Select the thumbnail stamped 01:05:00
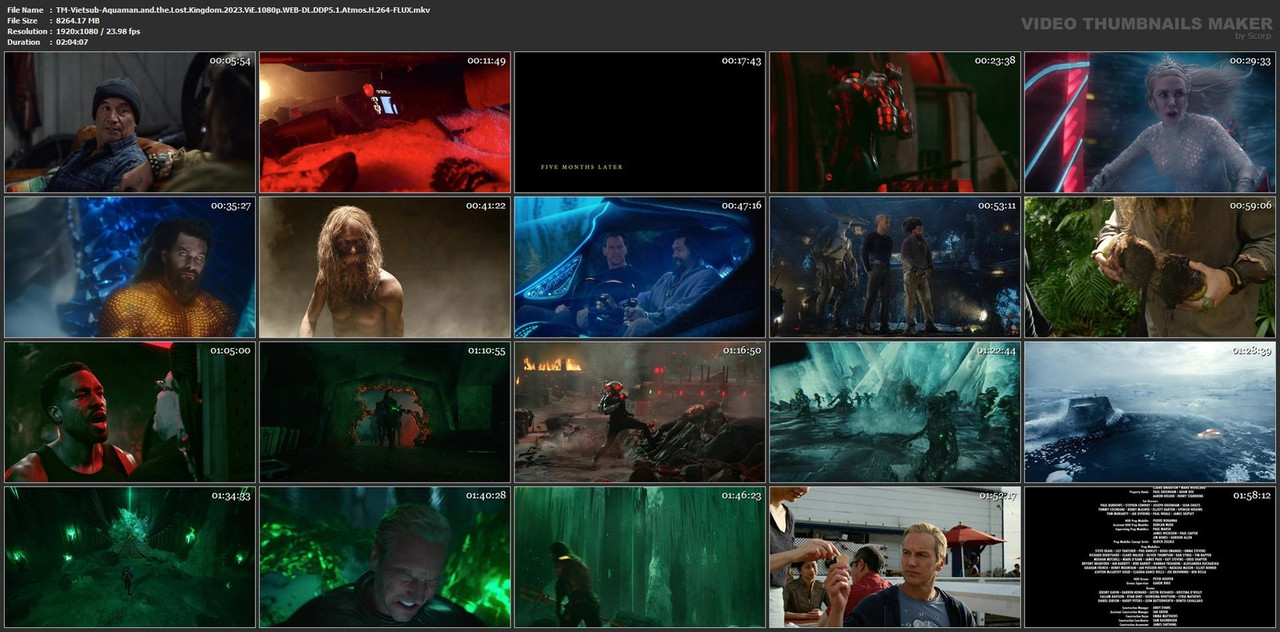Image resolution: width=1280 pixels, height=632 pixels. pyautogui.click(x=130, y=412)
